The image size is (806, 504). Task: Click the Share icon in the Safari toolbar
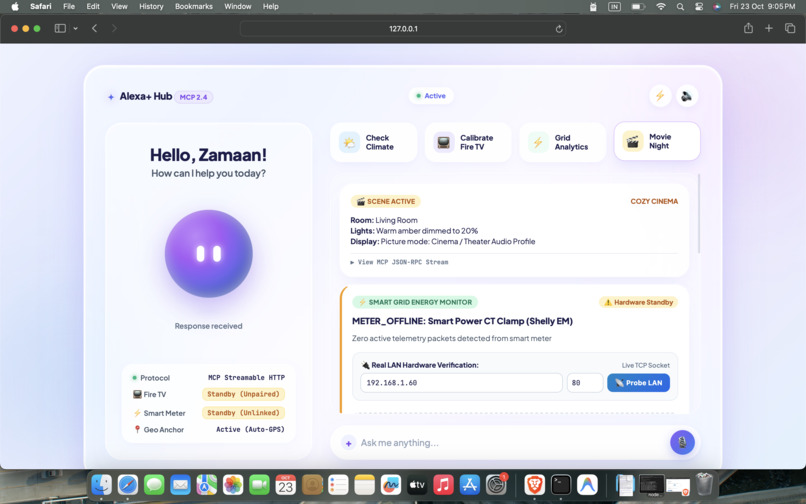[x=748, y=28]
